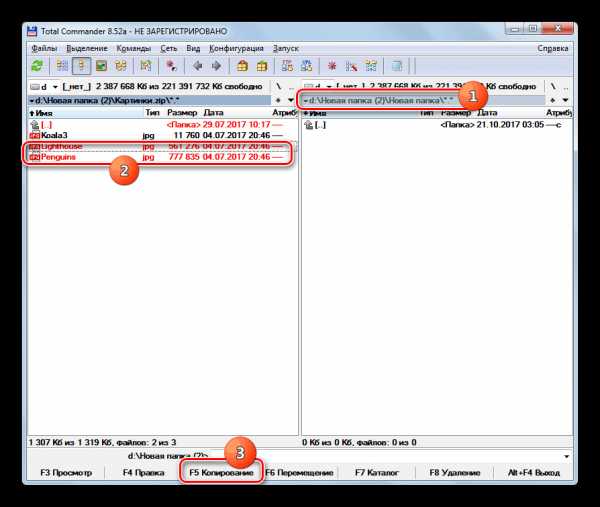Click the Alt+F4 Выход button
Viewport: 600px width, 507px height.
point(534,473)
